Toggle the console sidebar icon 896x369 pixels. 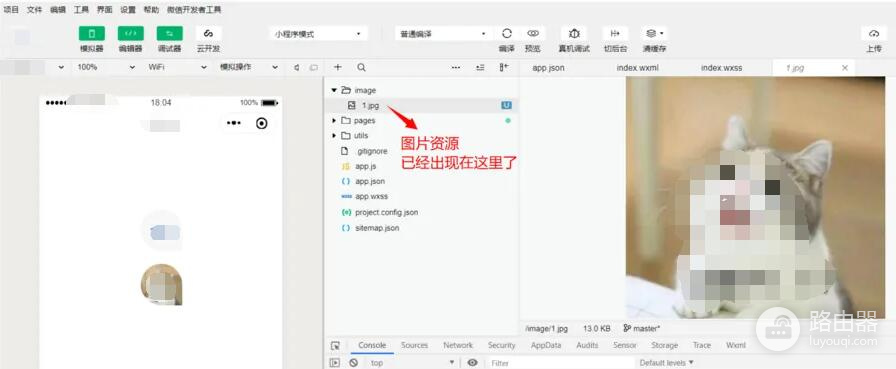[335, 363]
